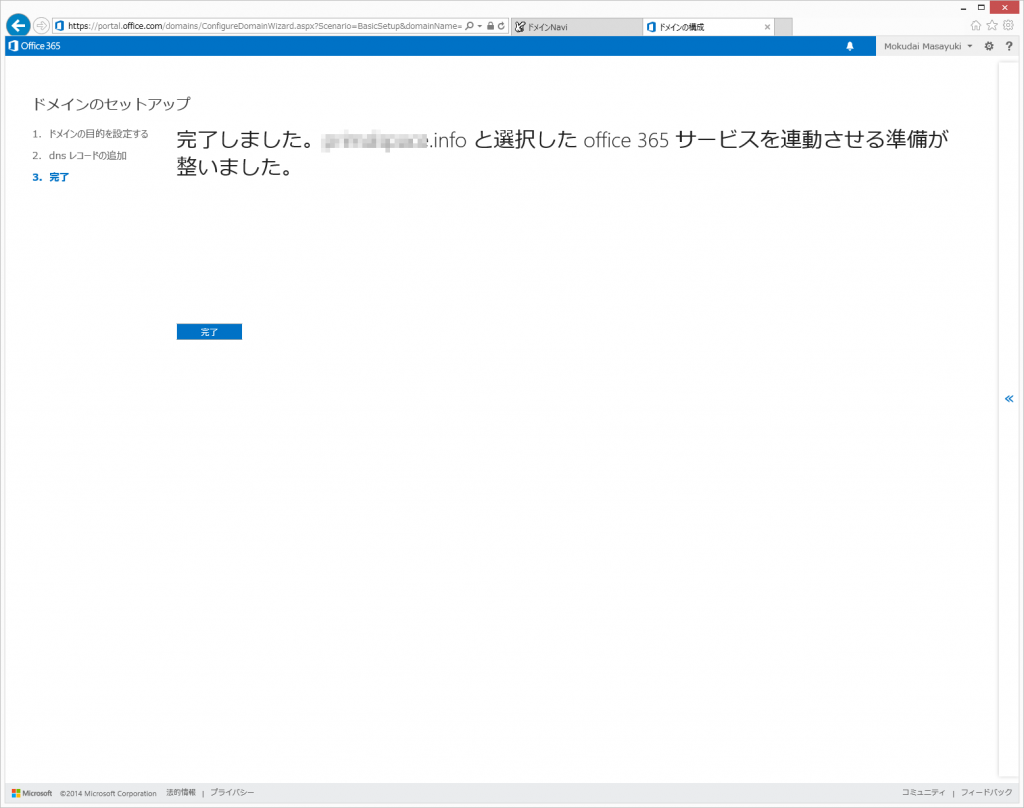Screen dimensions: 1024x808
Task: Click the address bar refresh icon
Action: [501, 26]
